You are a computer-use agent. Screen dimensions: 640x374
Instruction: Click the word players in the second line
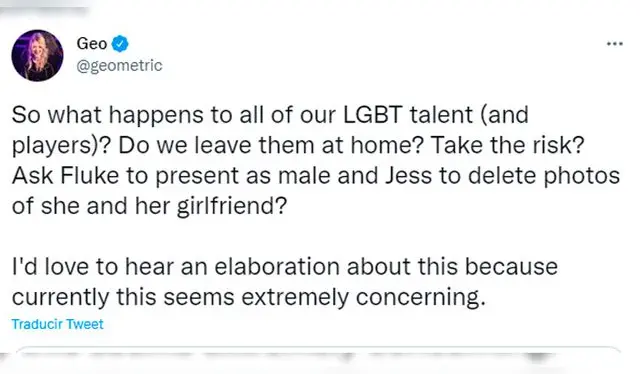pos(52,146)
